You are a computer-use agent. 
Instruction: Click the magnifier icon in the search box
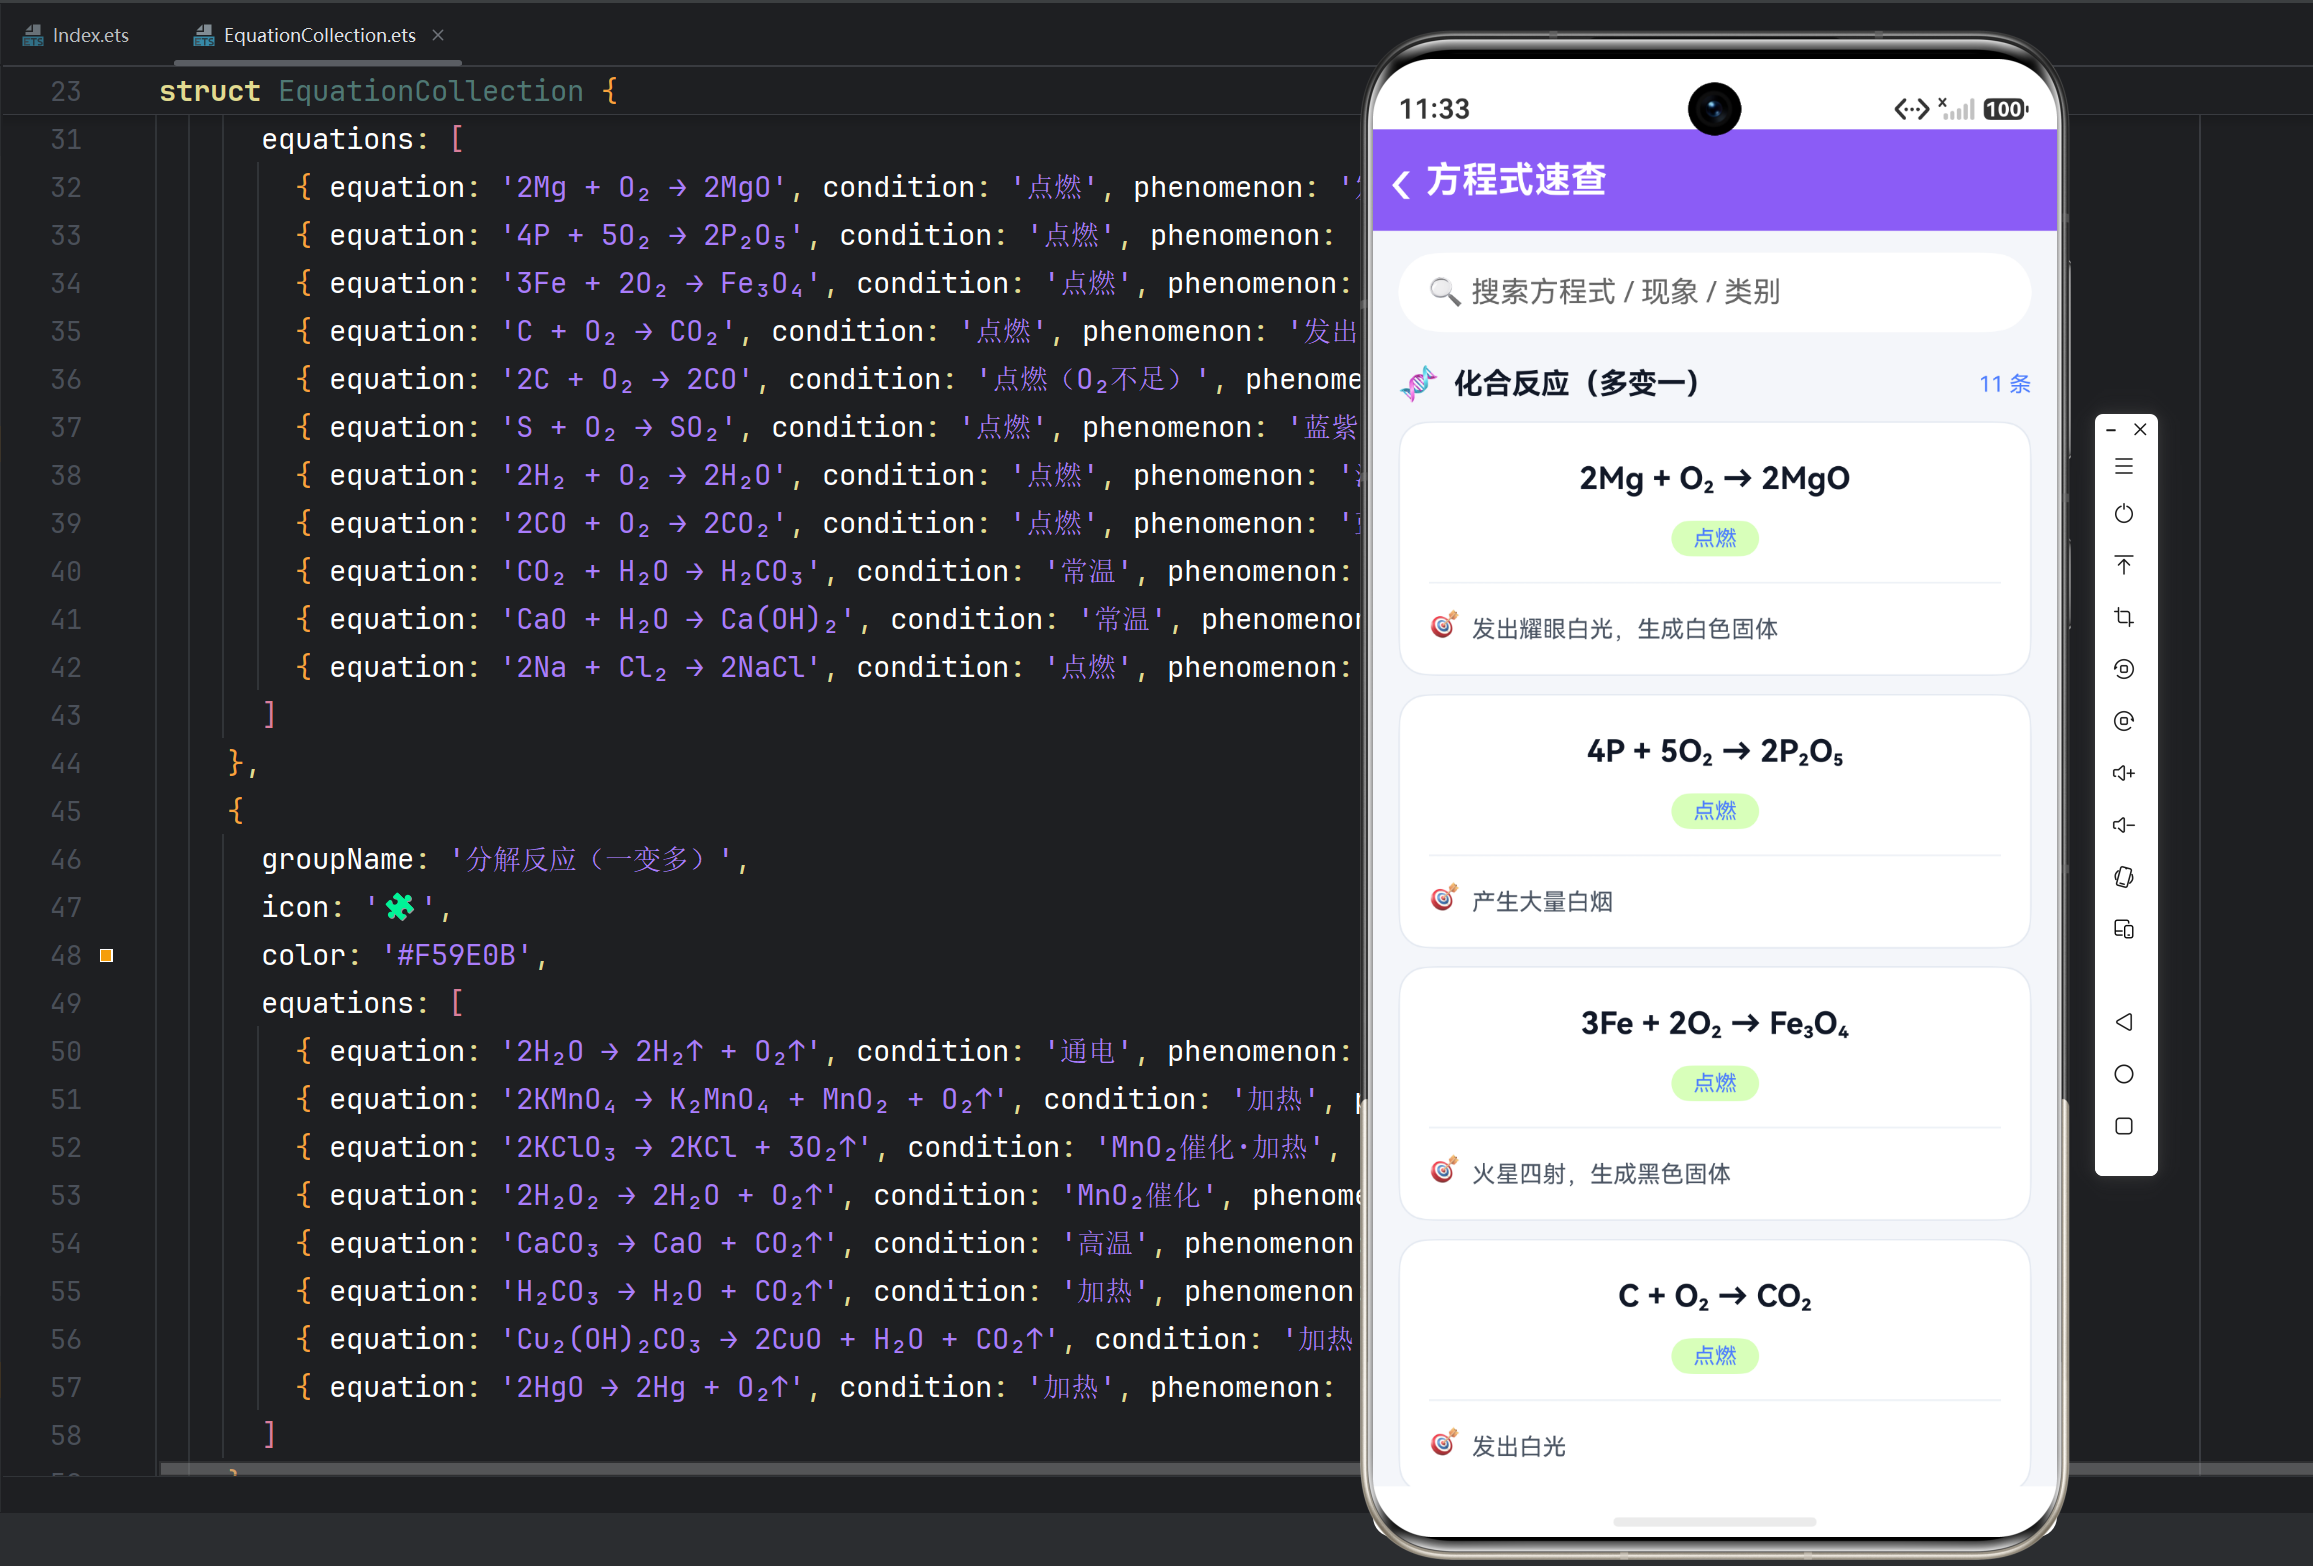click(x=1444, y=291)
